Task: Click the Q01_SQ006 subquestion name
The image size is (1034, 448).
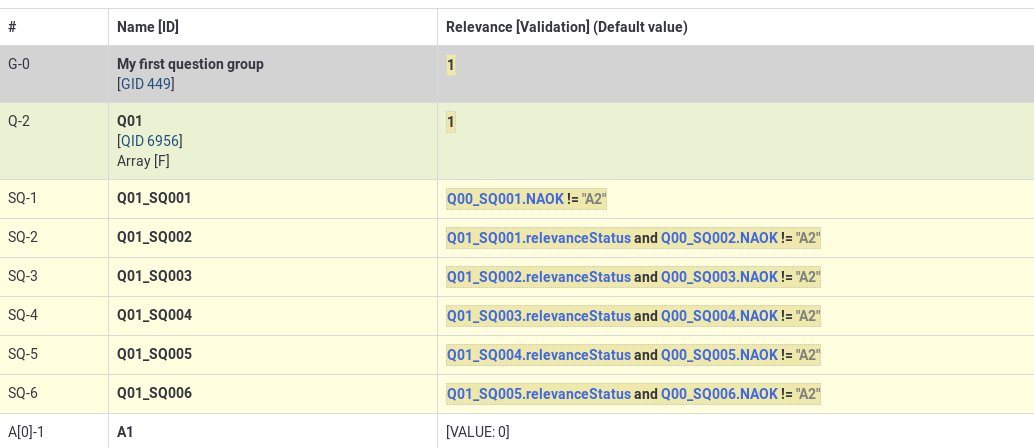Action: point(154,394)
